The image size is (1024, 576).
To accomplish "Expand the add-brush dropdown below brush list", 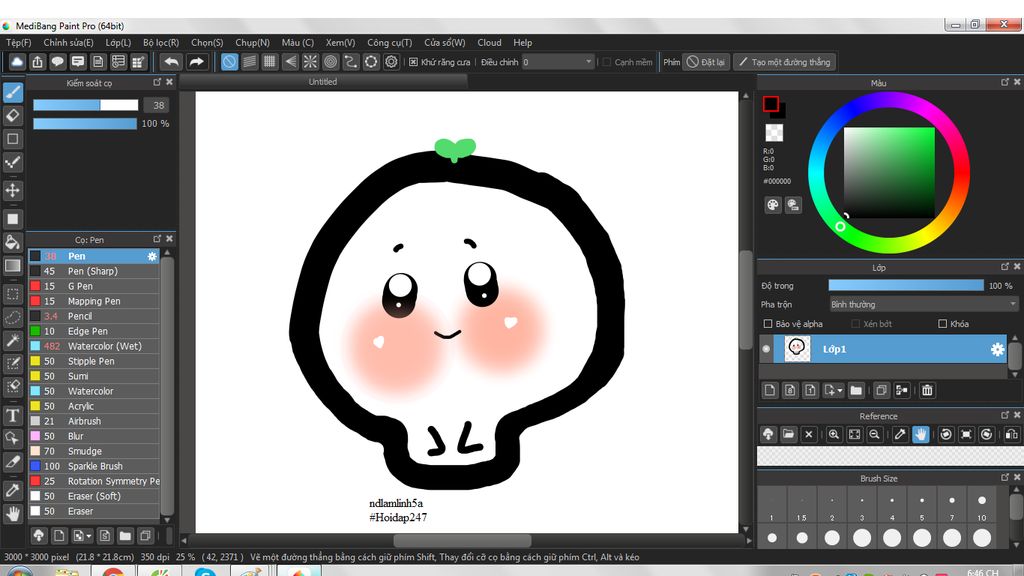I will click(89, 536).
